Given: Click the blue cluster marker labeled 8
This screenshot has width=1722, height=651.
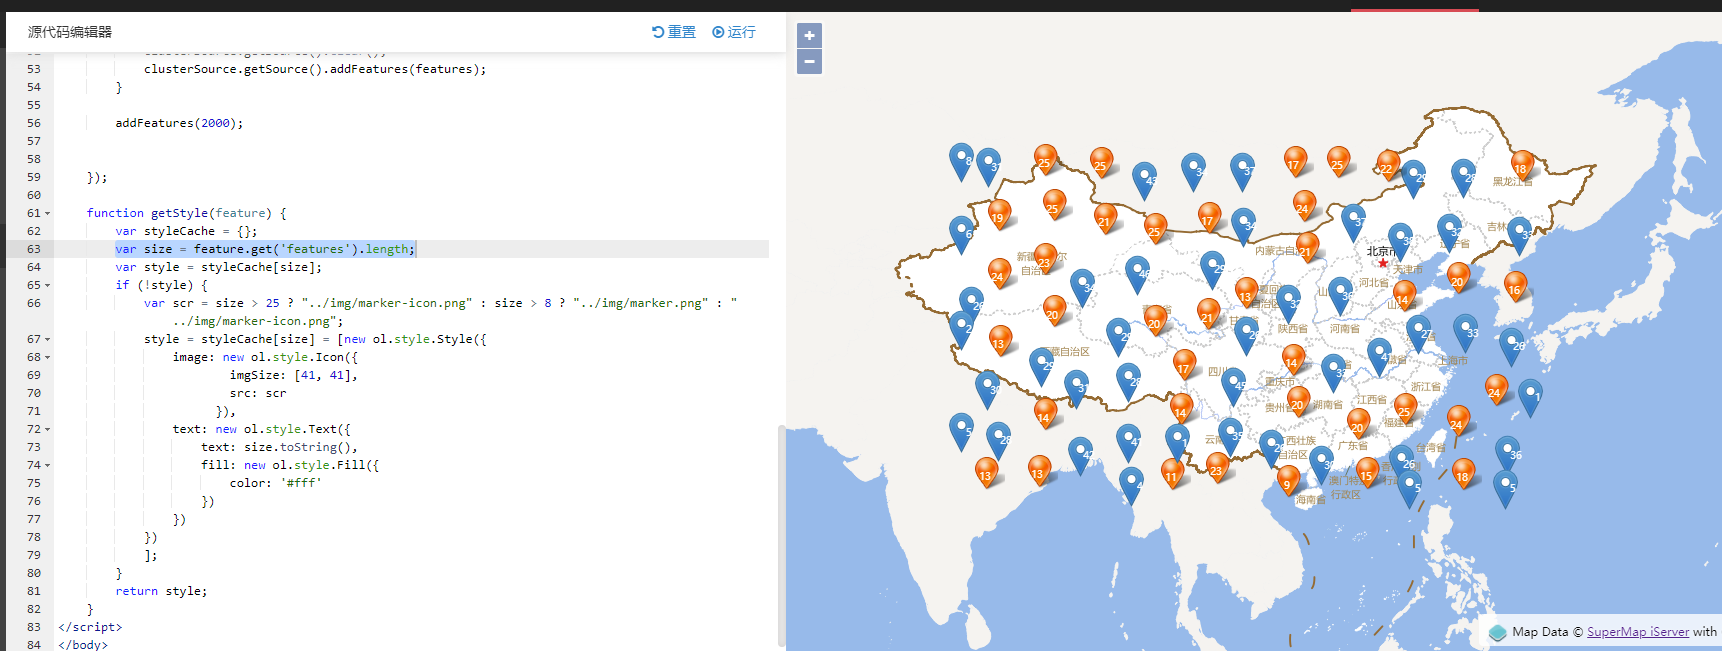Looking at the screenshot, I should pyautogui.click(x=961, y=162).
